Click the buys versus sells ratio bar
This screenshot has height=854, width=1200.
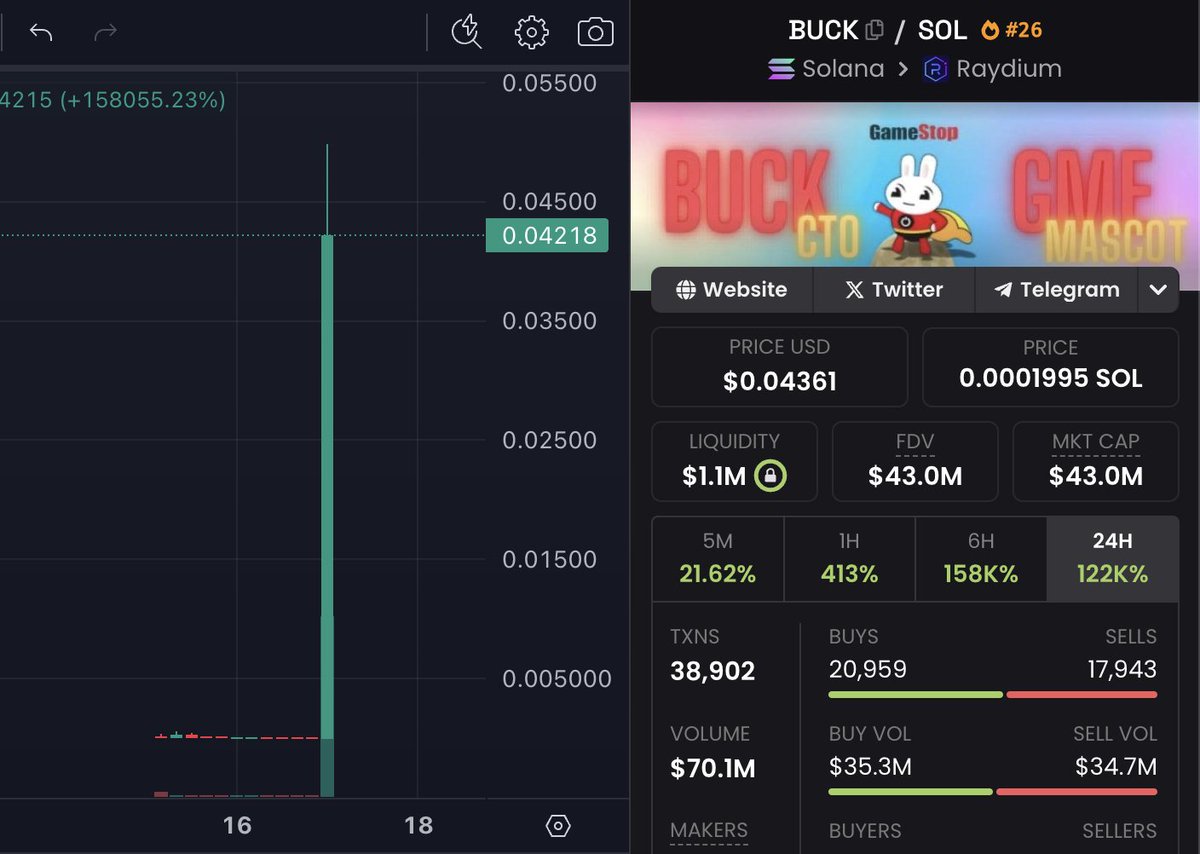[993, 694]
